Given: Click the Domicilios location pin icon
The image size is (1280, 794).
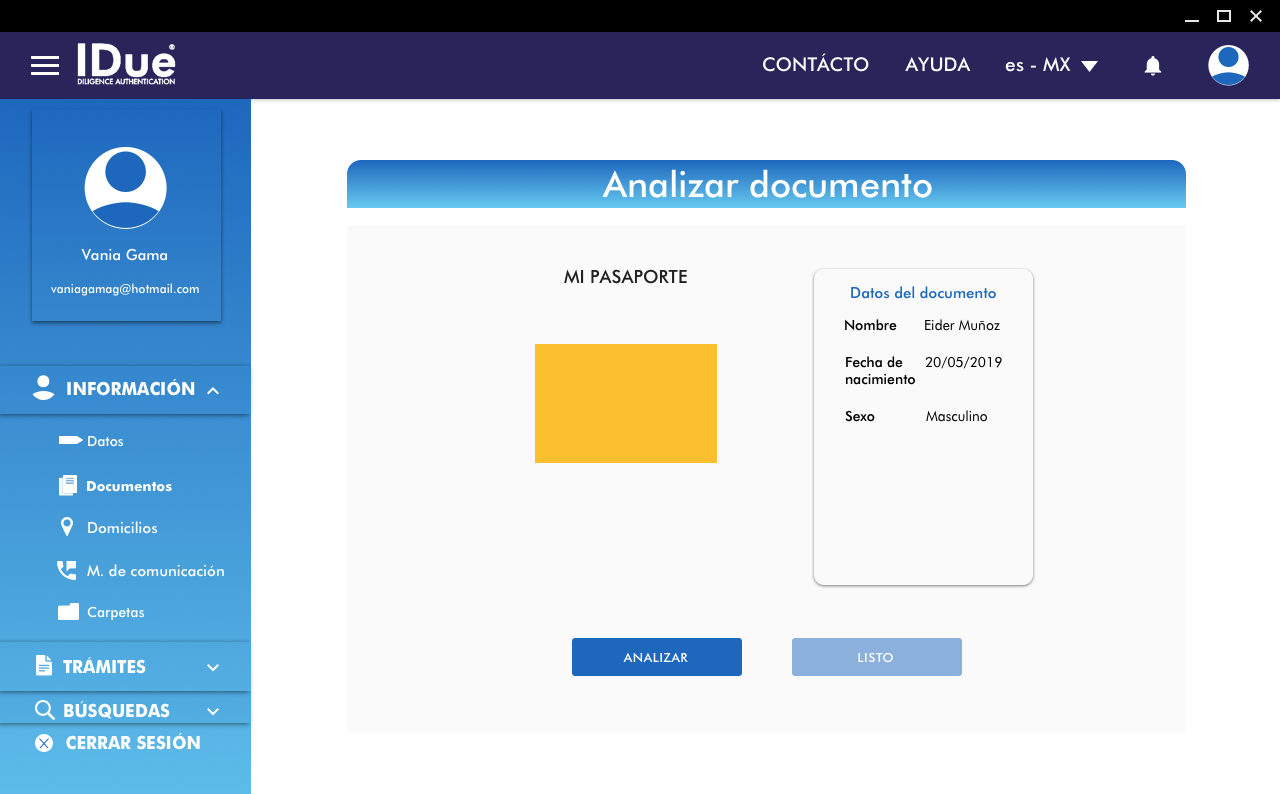Looking at the screenshot, I should pos(67,527).
